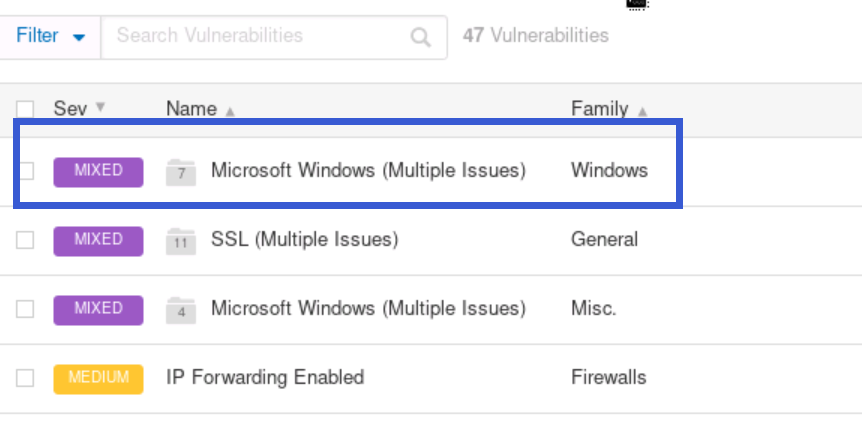Check the SSL (Multiple Issues) row checkbox
Screen dimensions: 862x432
pos(26,240)
